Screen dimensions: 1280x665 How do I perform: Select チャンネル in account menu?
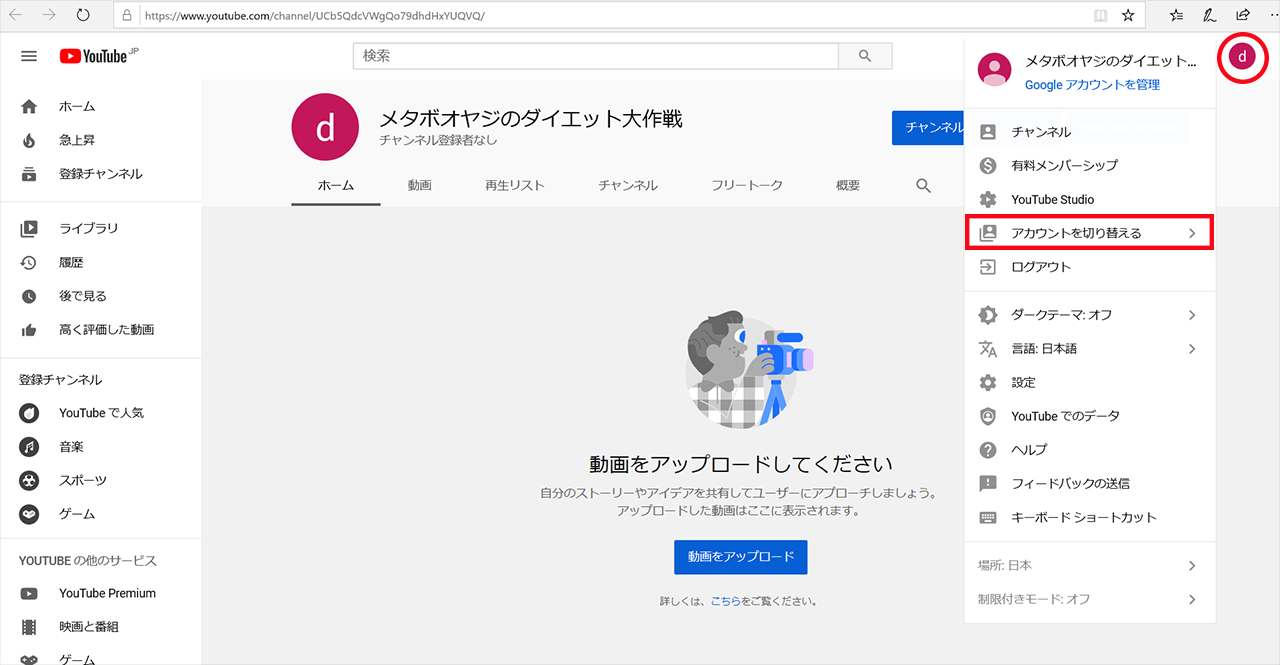pos(1090,131)
